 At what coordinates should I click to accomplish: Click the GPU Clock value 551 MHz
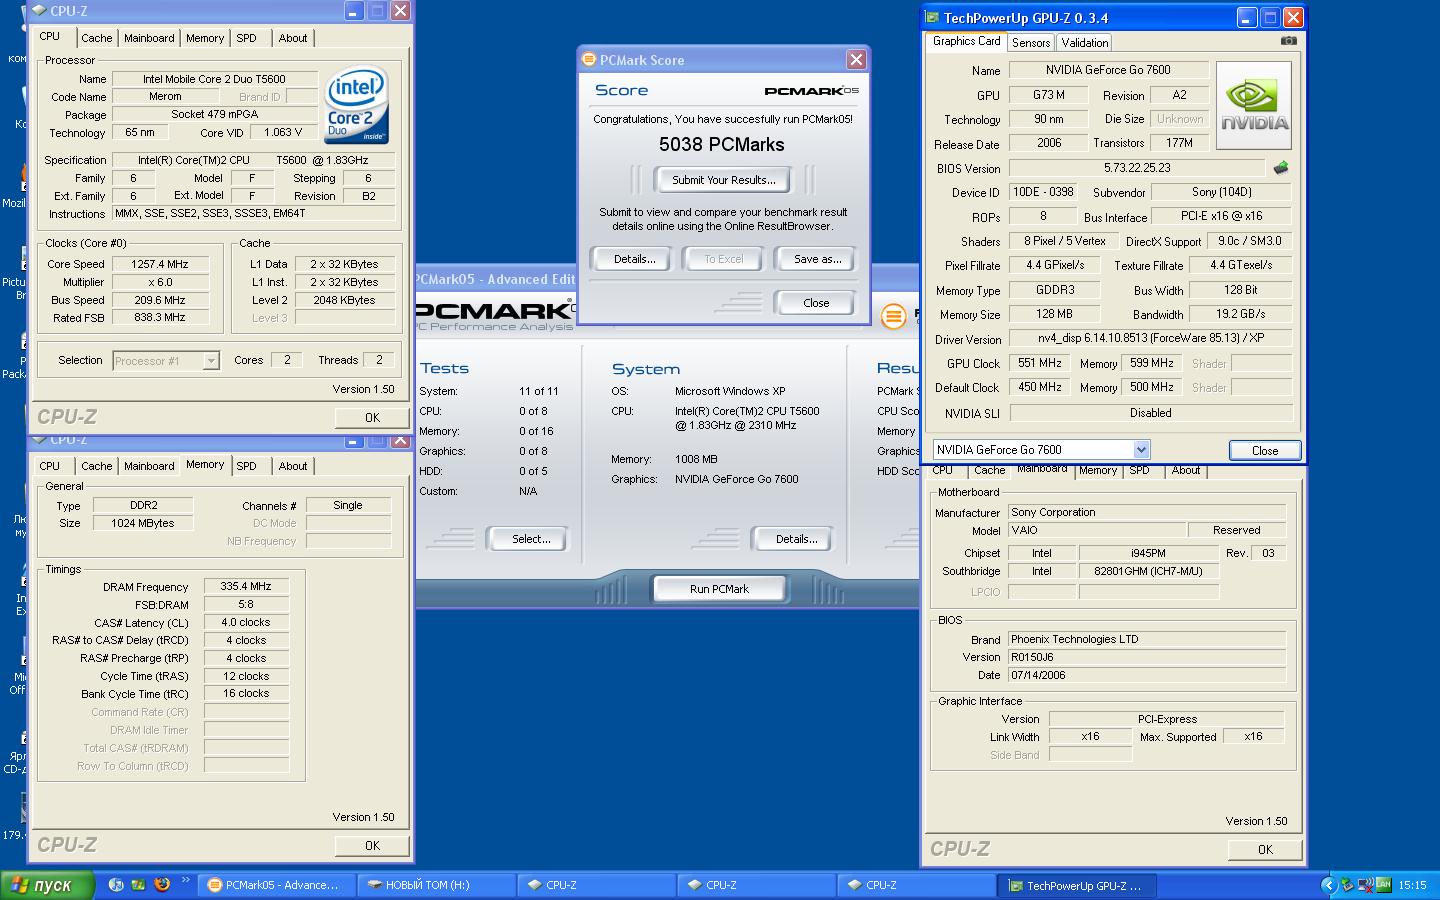point(1039,363)
